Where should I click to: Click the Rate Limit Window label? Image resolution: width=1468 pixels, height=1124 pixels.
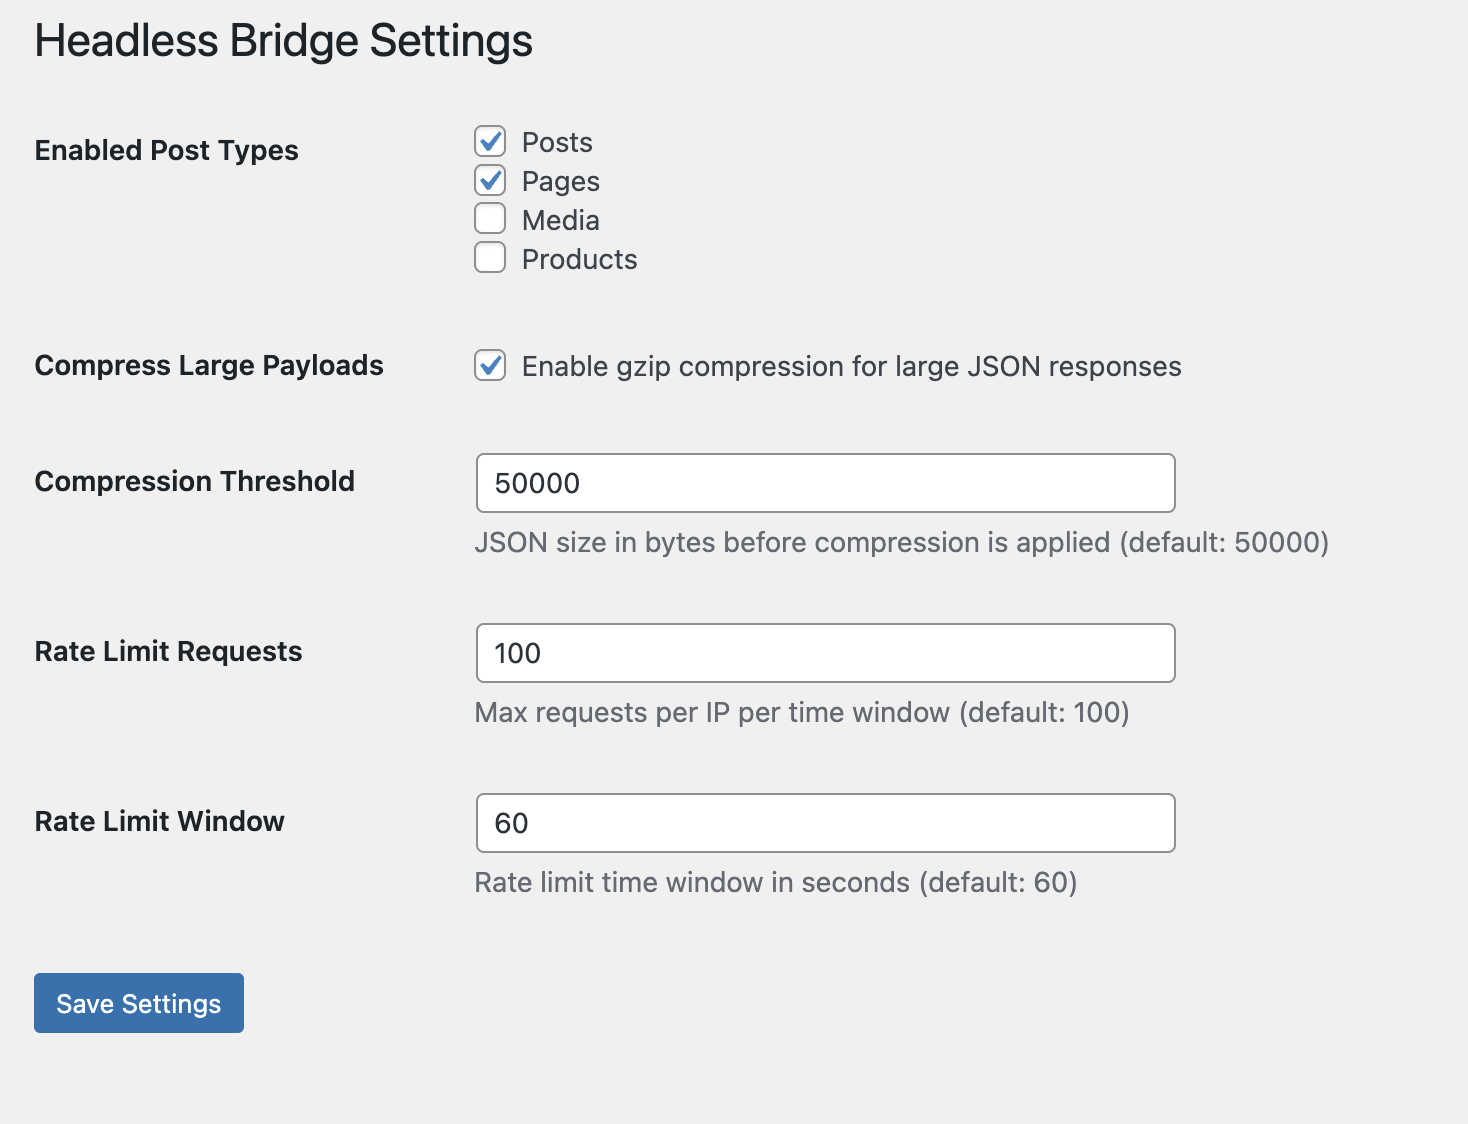pyautogui.click(x=159, y=821)
